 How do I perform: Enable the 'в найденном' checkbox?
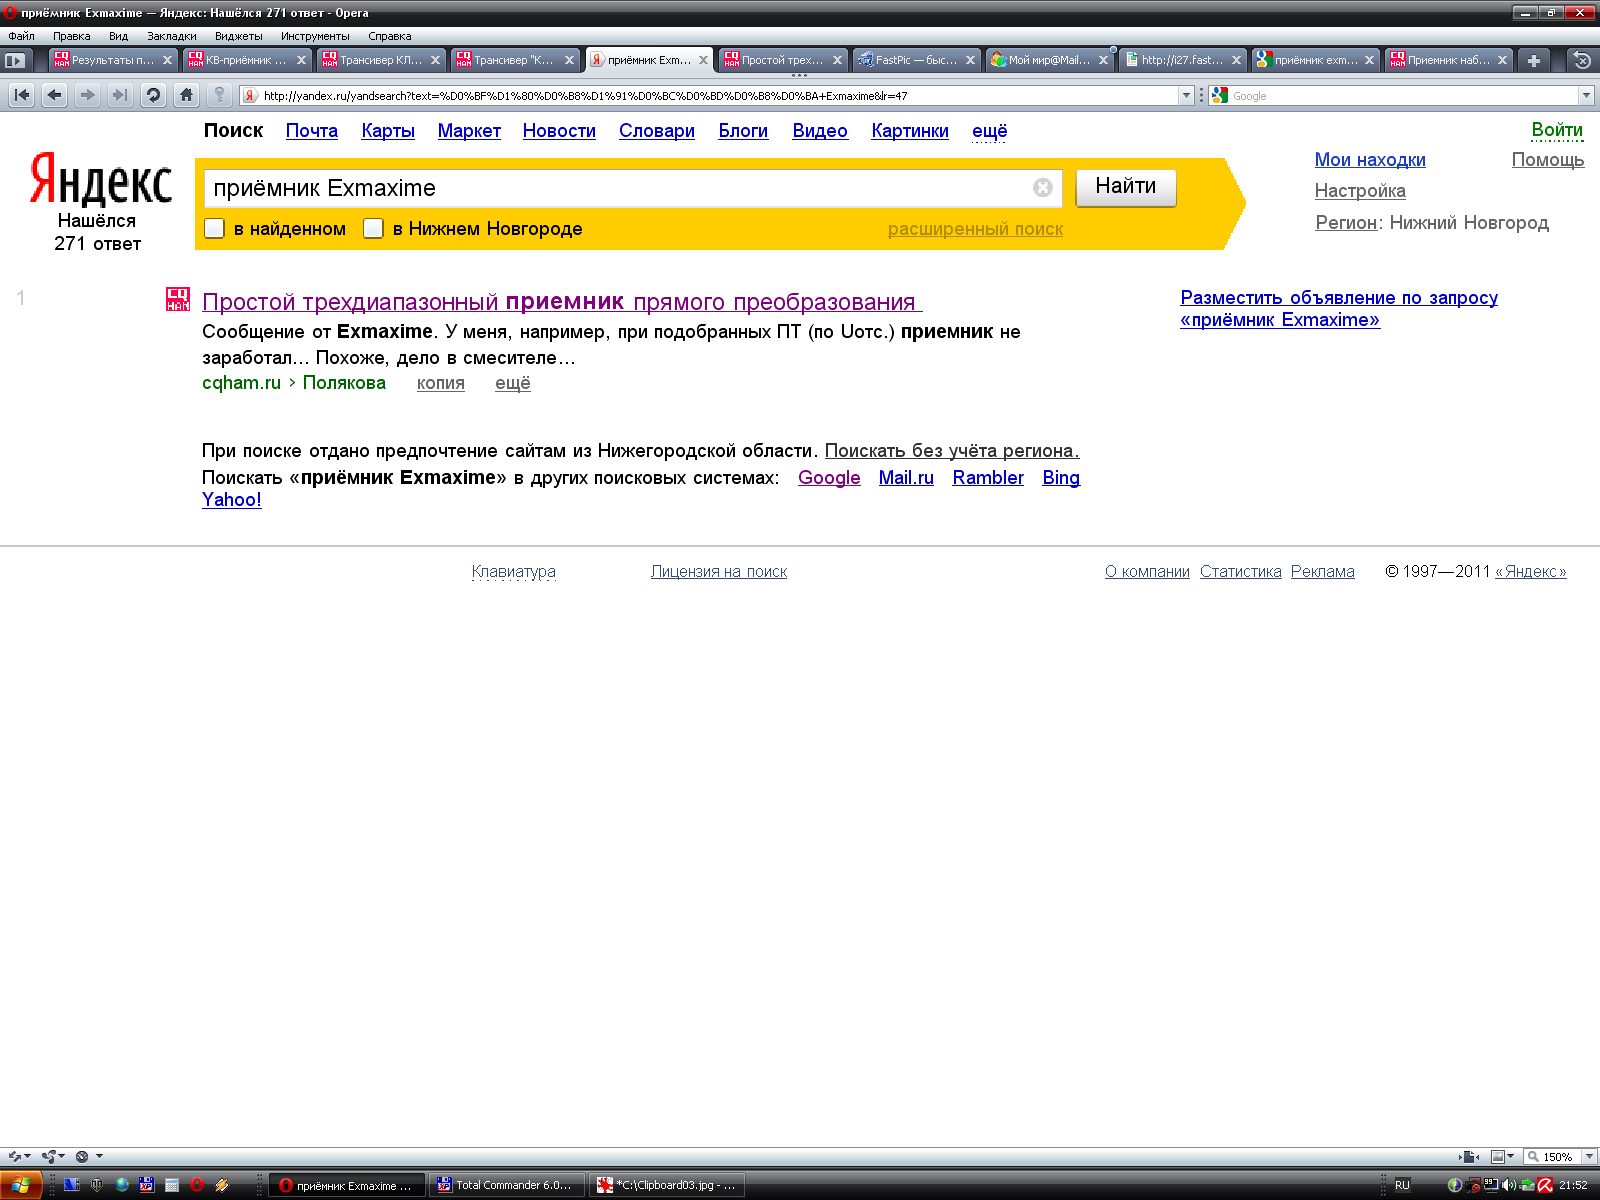coord(214,228)
